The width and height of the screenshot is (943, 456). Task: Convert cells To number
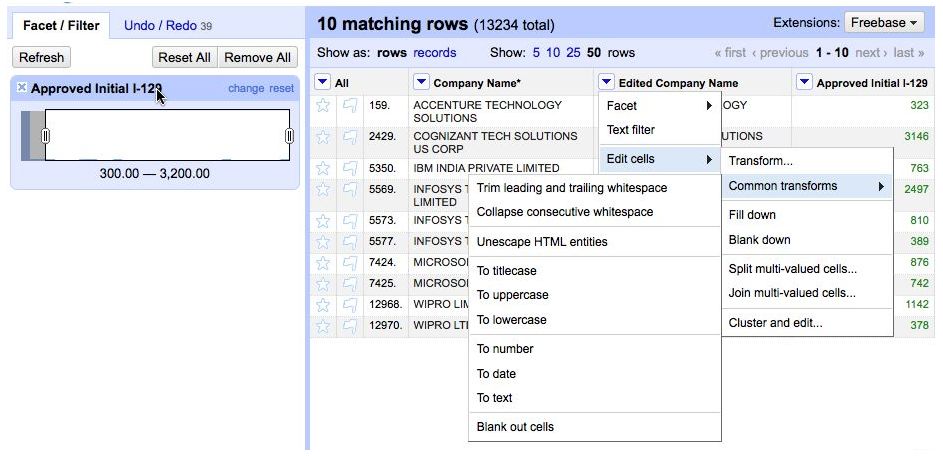(594, 349)
